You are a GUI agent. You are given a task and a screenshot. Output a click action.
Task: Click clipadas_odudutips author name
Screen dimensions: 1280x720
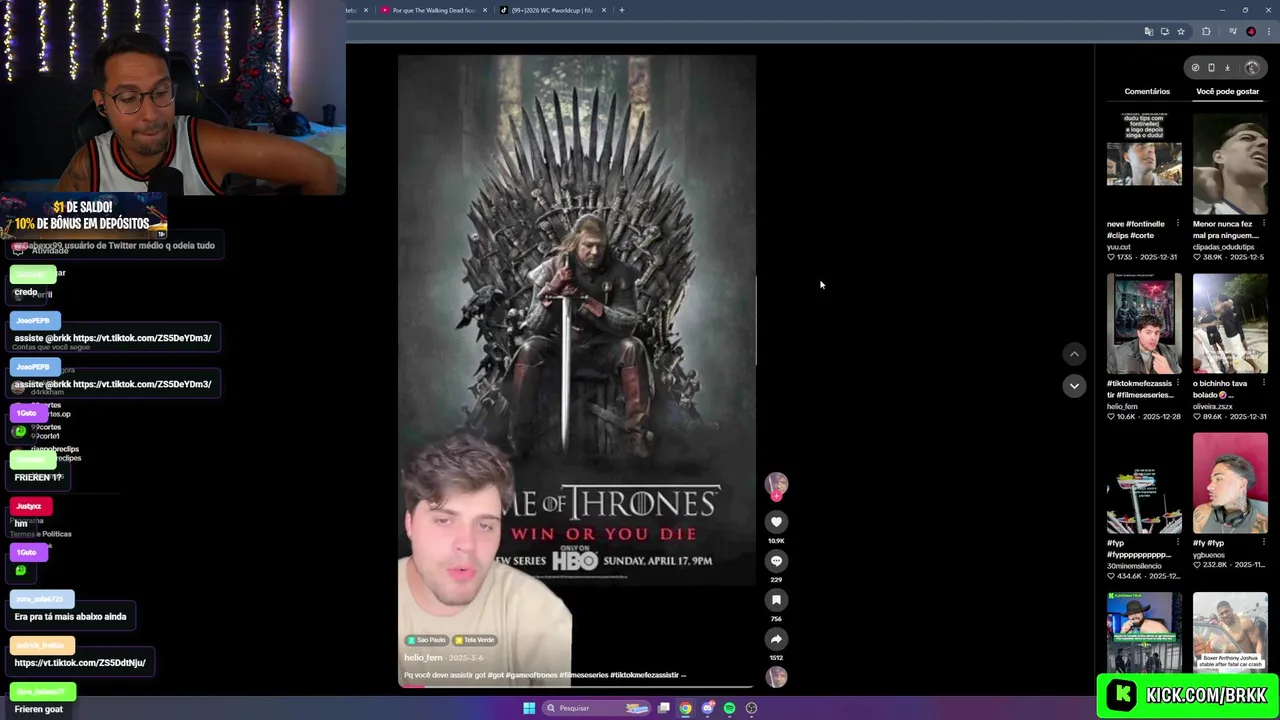(1223, 247)
